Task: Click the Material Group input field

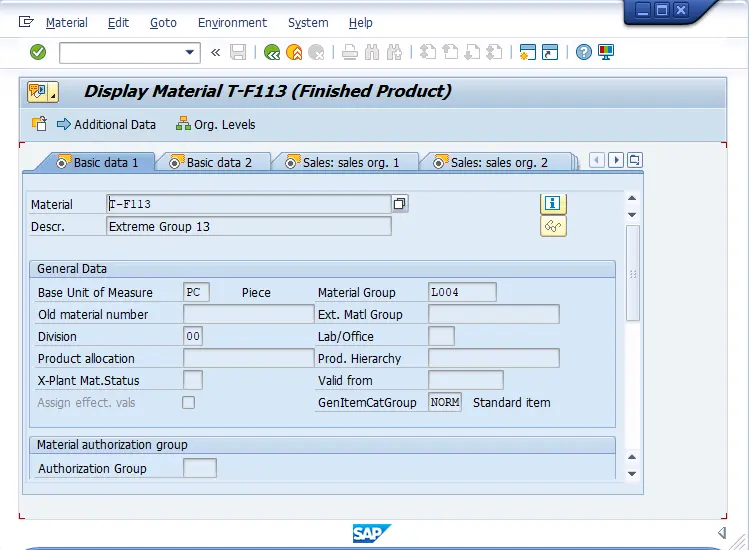Action: [462, 292]
